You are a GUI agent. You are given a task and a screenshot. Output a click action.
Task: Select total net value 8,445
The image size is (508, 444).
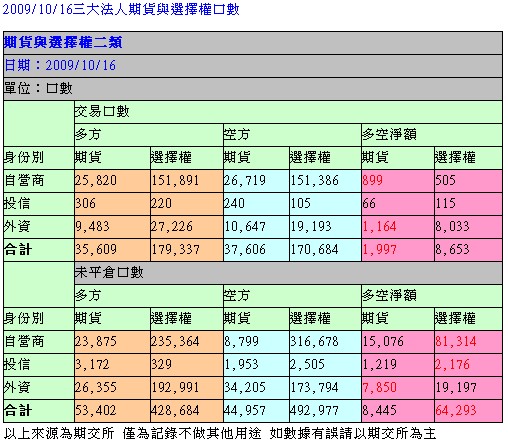(380, 410)
